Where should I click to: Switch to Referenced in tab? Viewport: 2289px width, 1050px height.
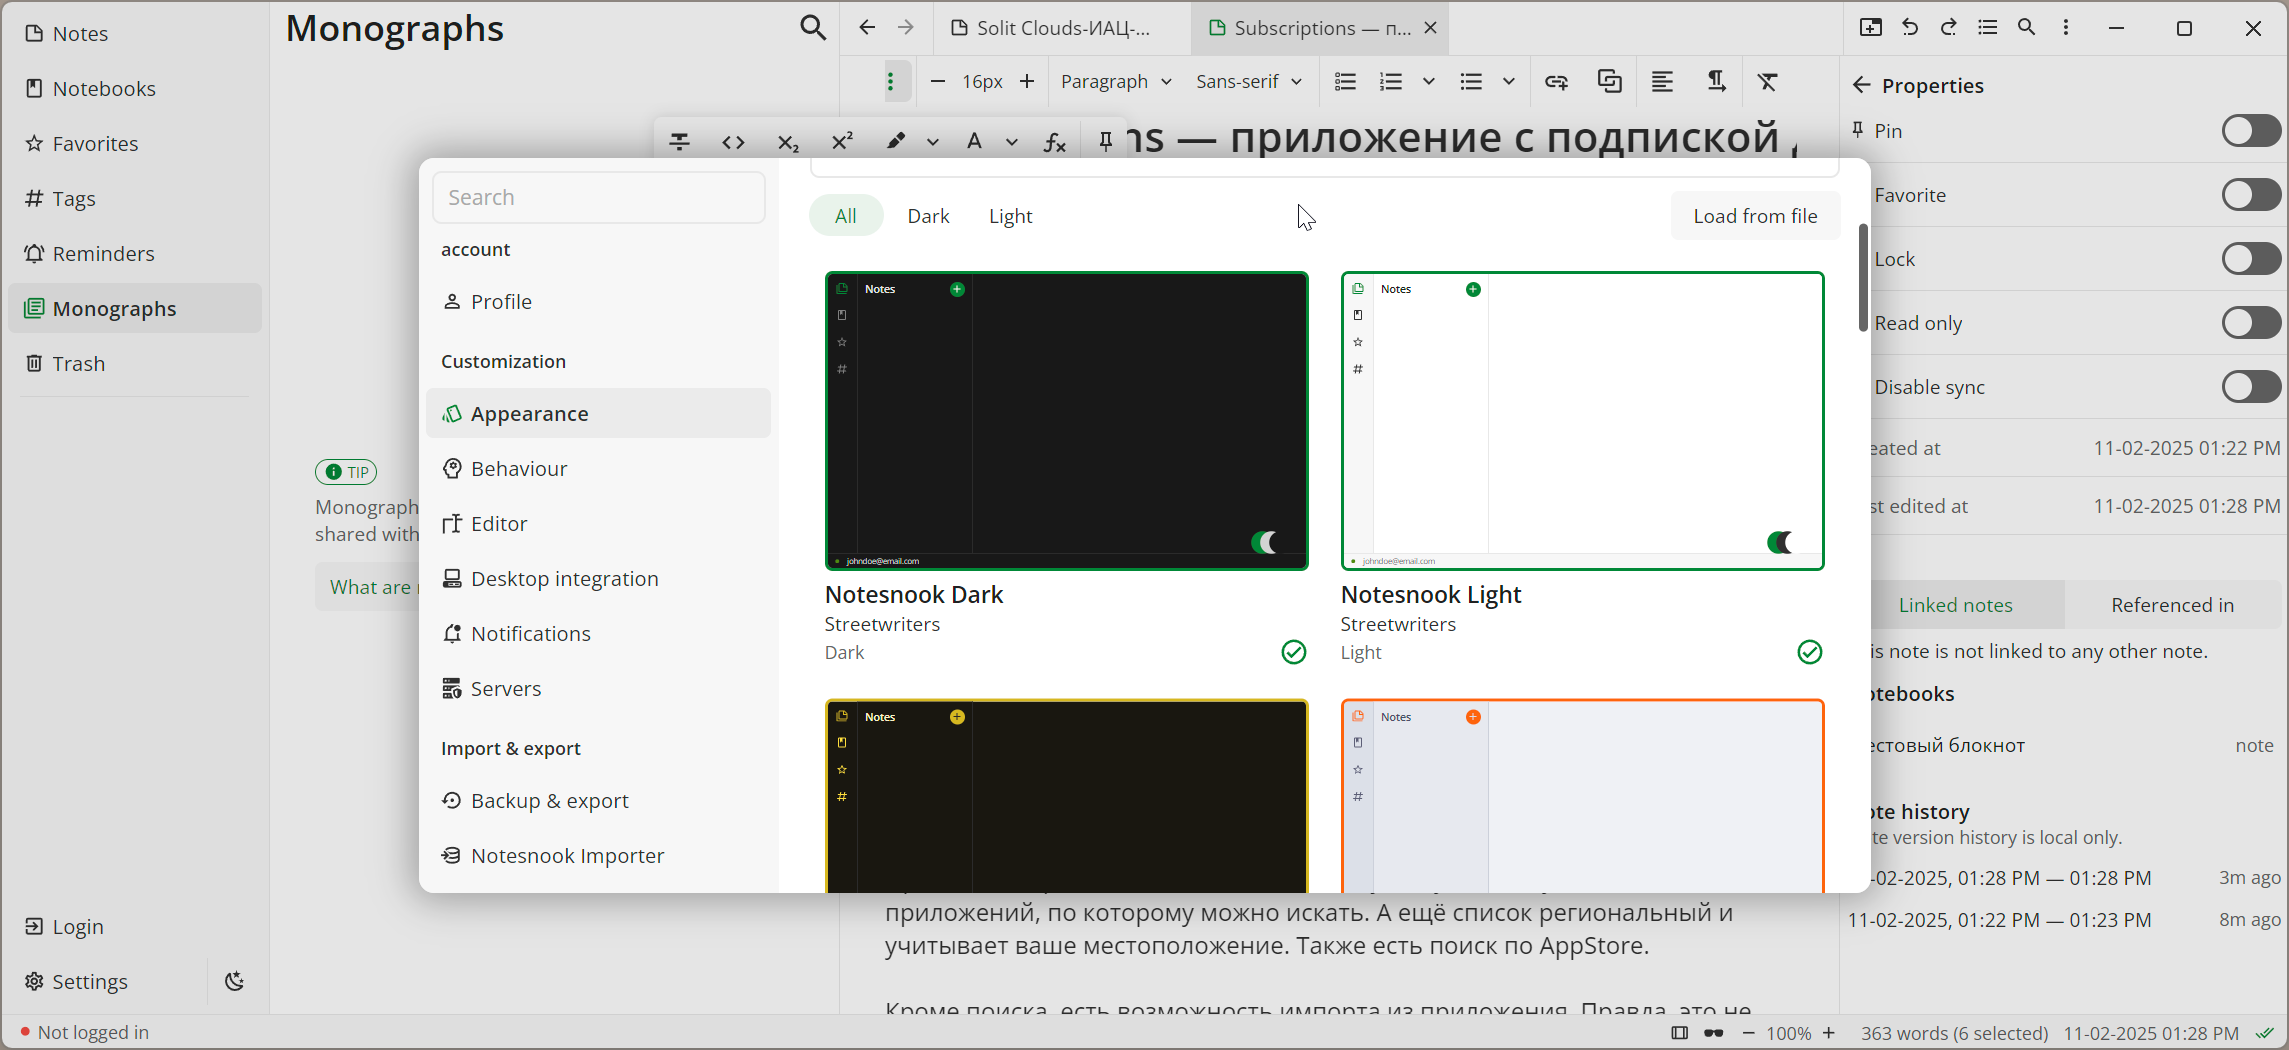pos(2172,605)
